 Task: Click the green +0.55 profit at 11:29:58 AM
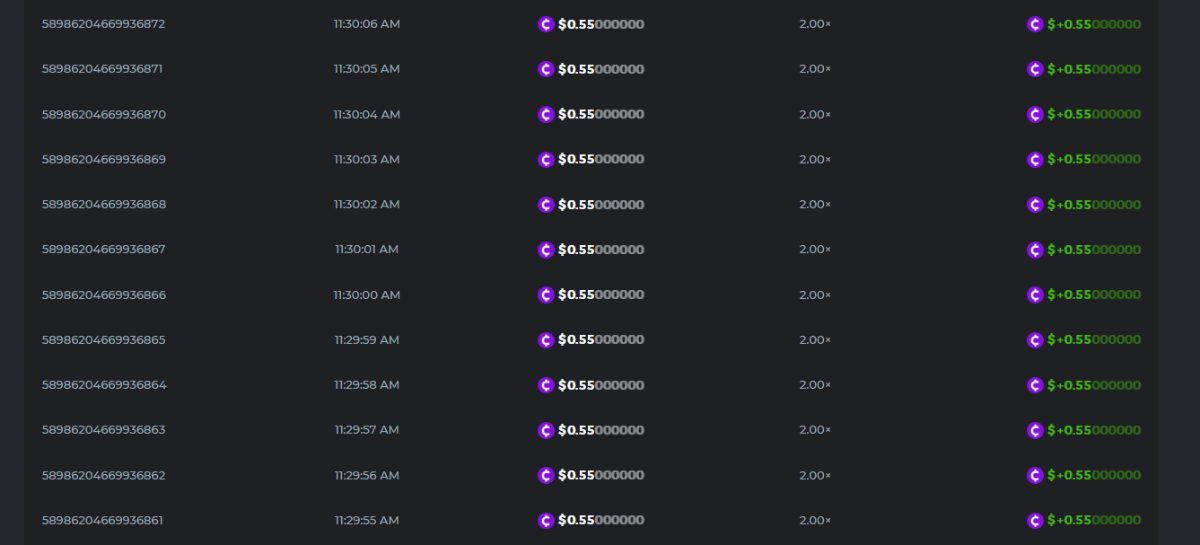1094,385
